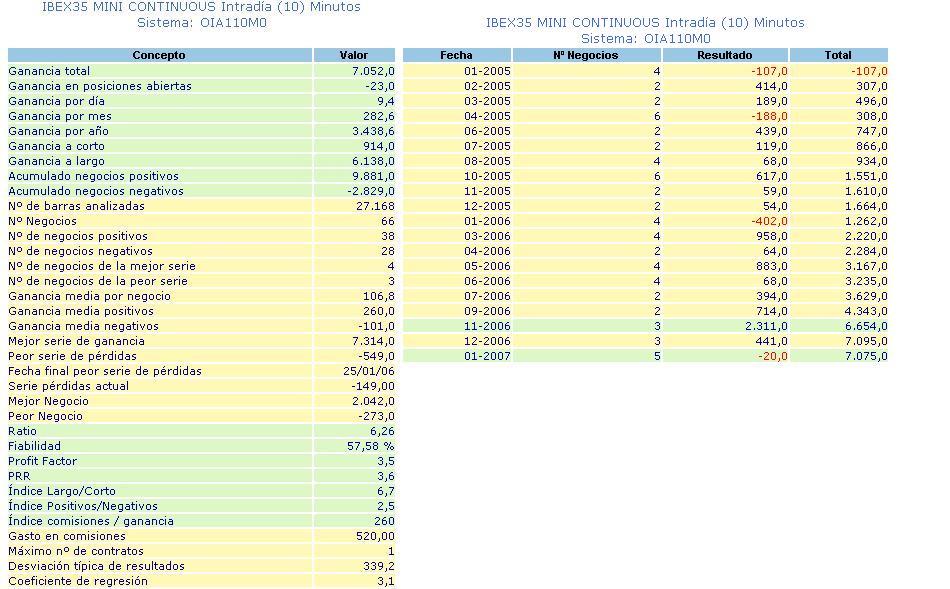Select the value 7.052,0 for Ganancia total
This screenshot has width=950, height=589.
(373, 71)
